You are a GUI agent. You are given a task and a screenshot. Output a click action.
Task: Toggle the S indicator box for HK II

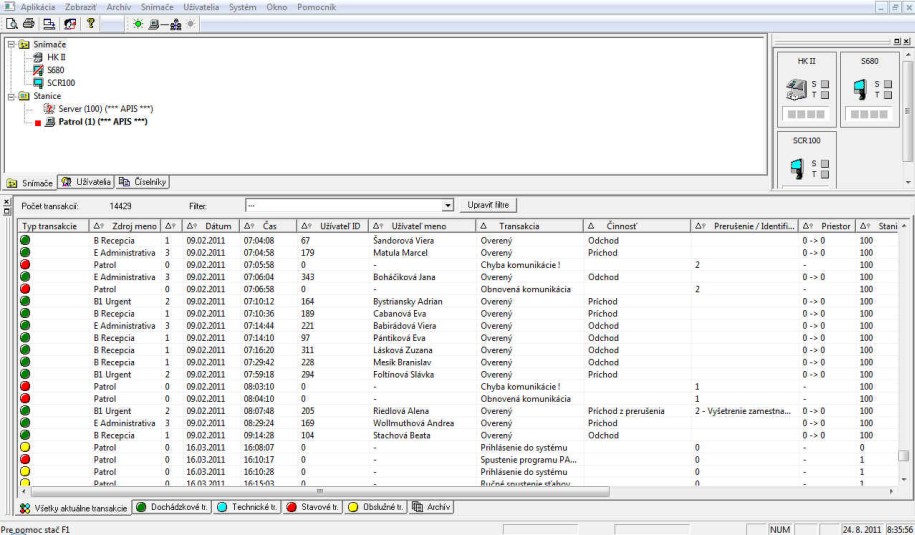point(825,83)
